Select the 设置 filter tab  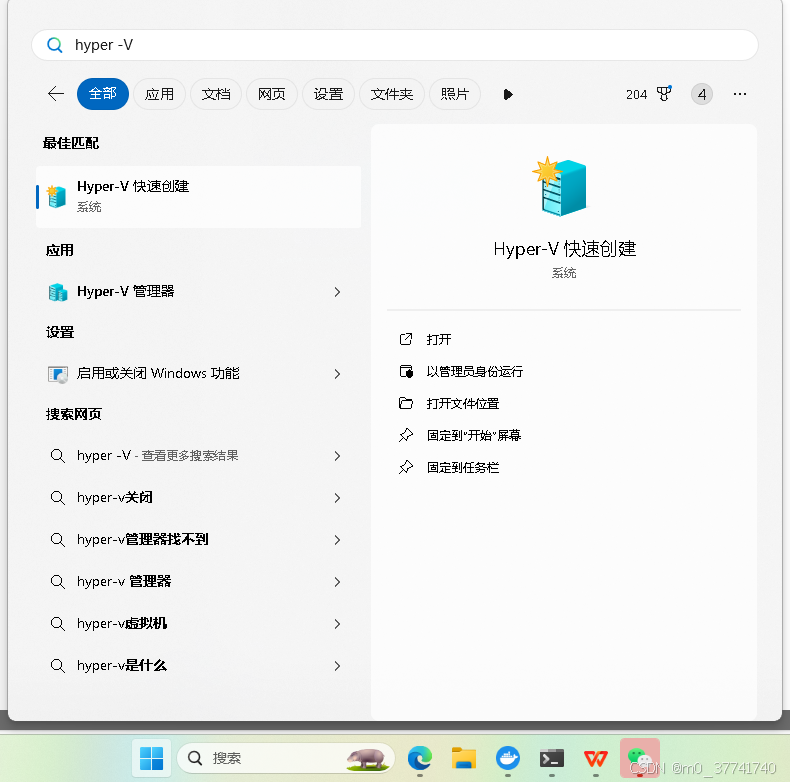pyautogui.click(x=328, y=94)
